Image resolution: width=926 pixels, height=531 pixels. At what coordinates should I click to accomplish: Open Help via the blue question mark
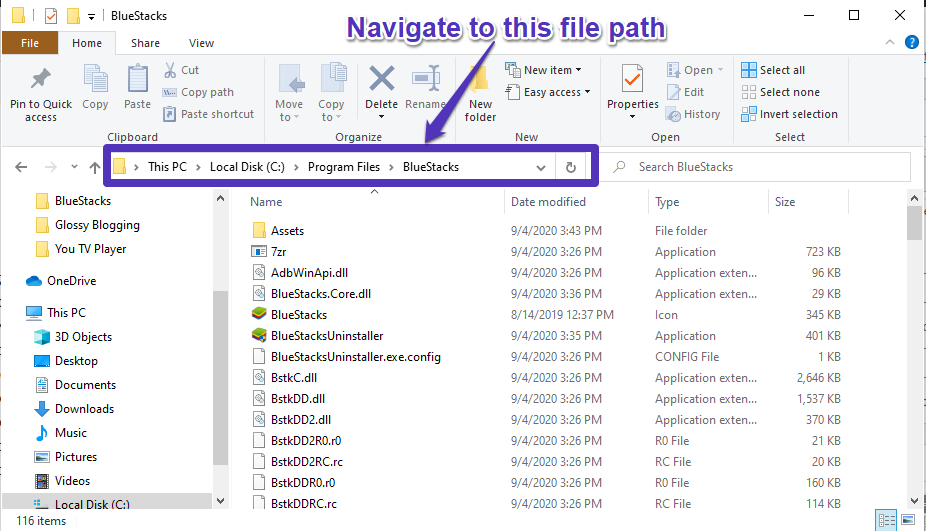[x=912, y=43]
